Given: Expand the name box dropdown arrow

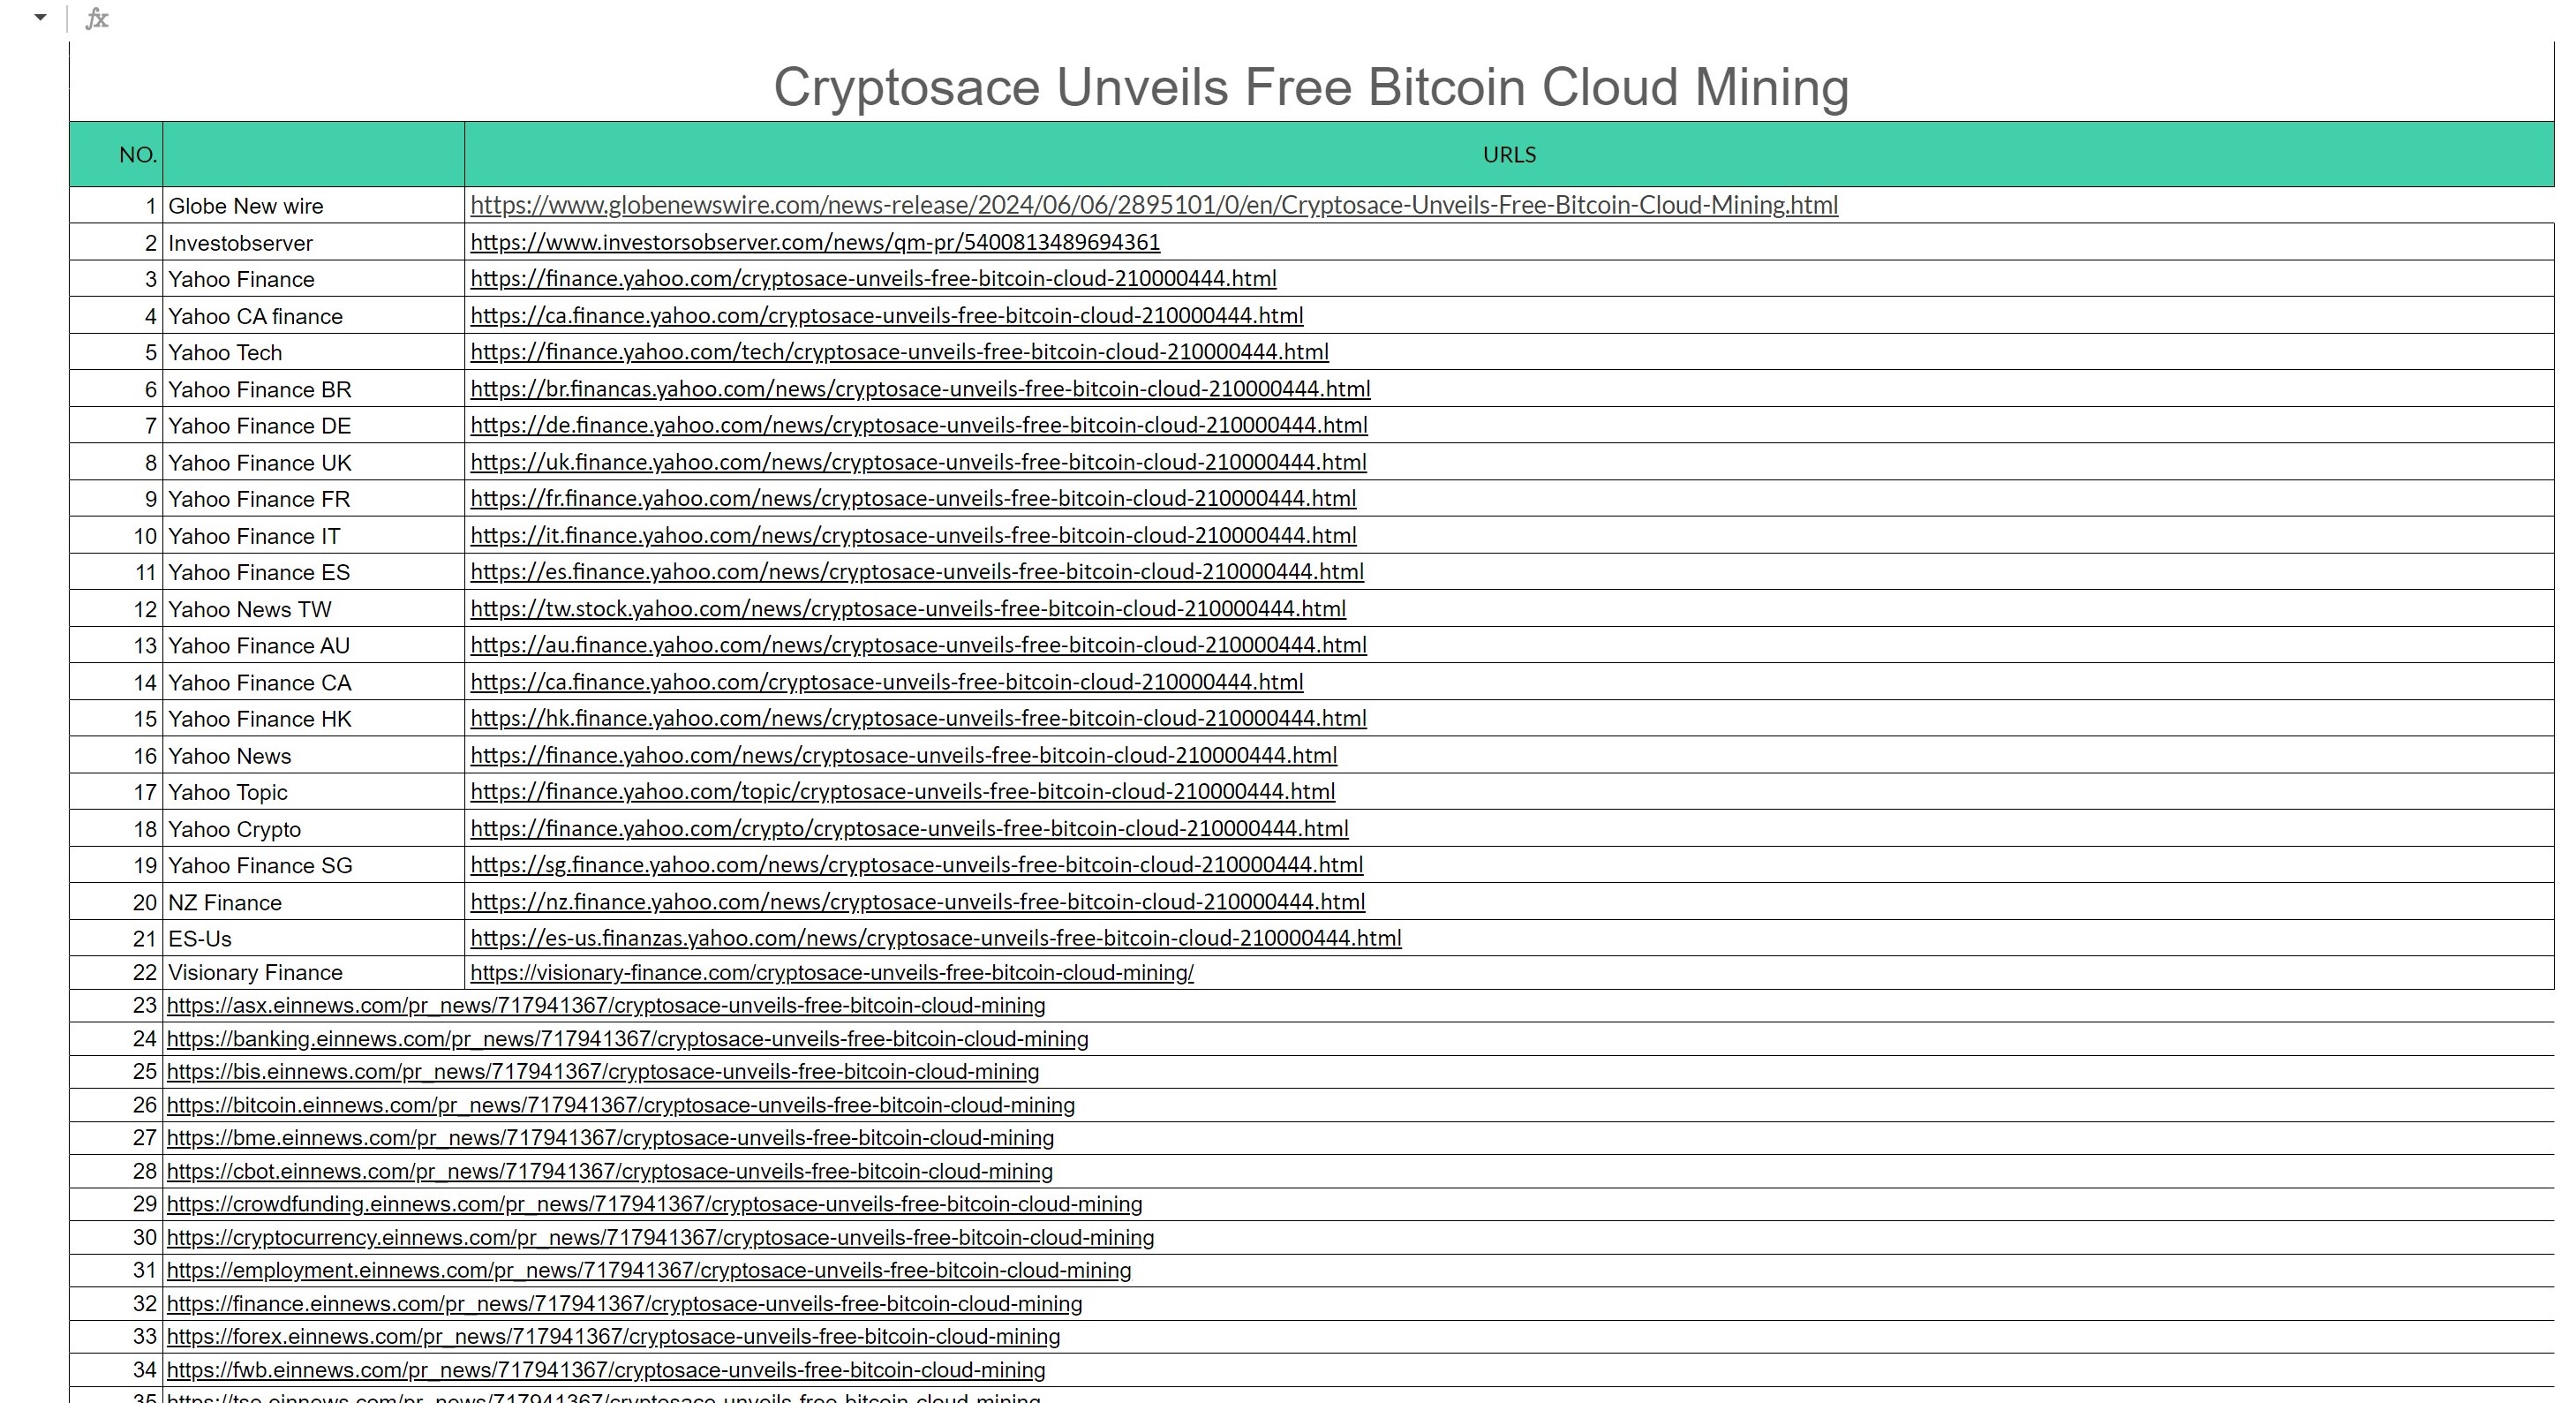Looking at the screenshot, I should [x=40, y=17].
